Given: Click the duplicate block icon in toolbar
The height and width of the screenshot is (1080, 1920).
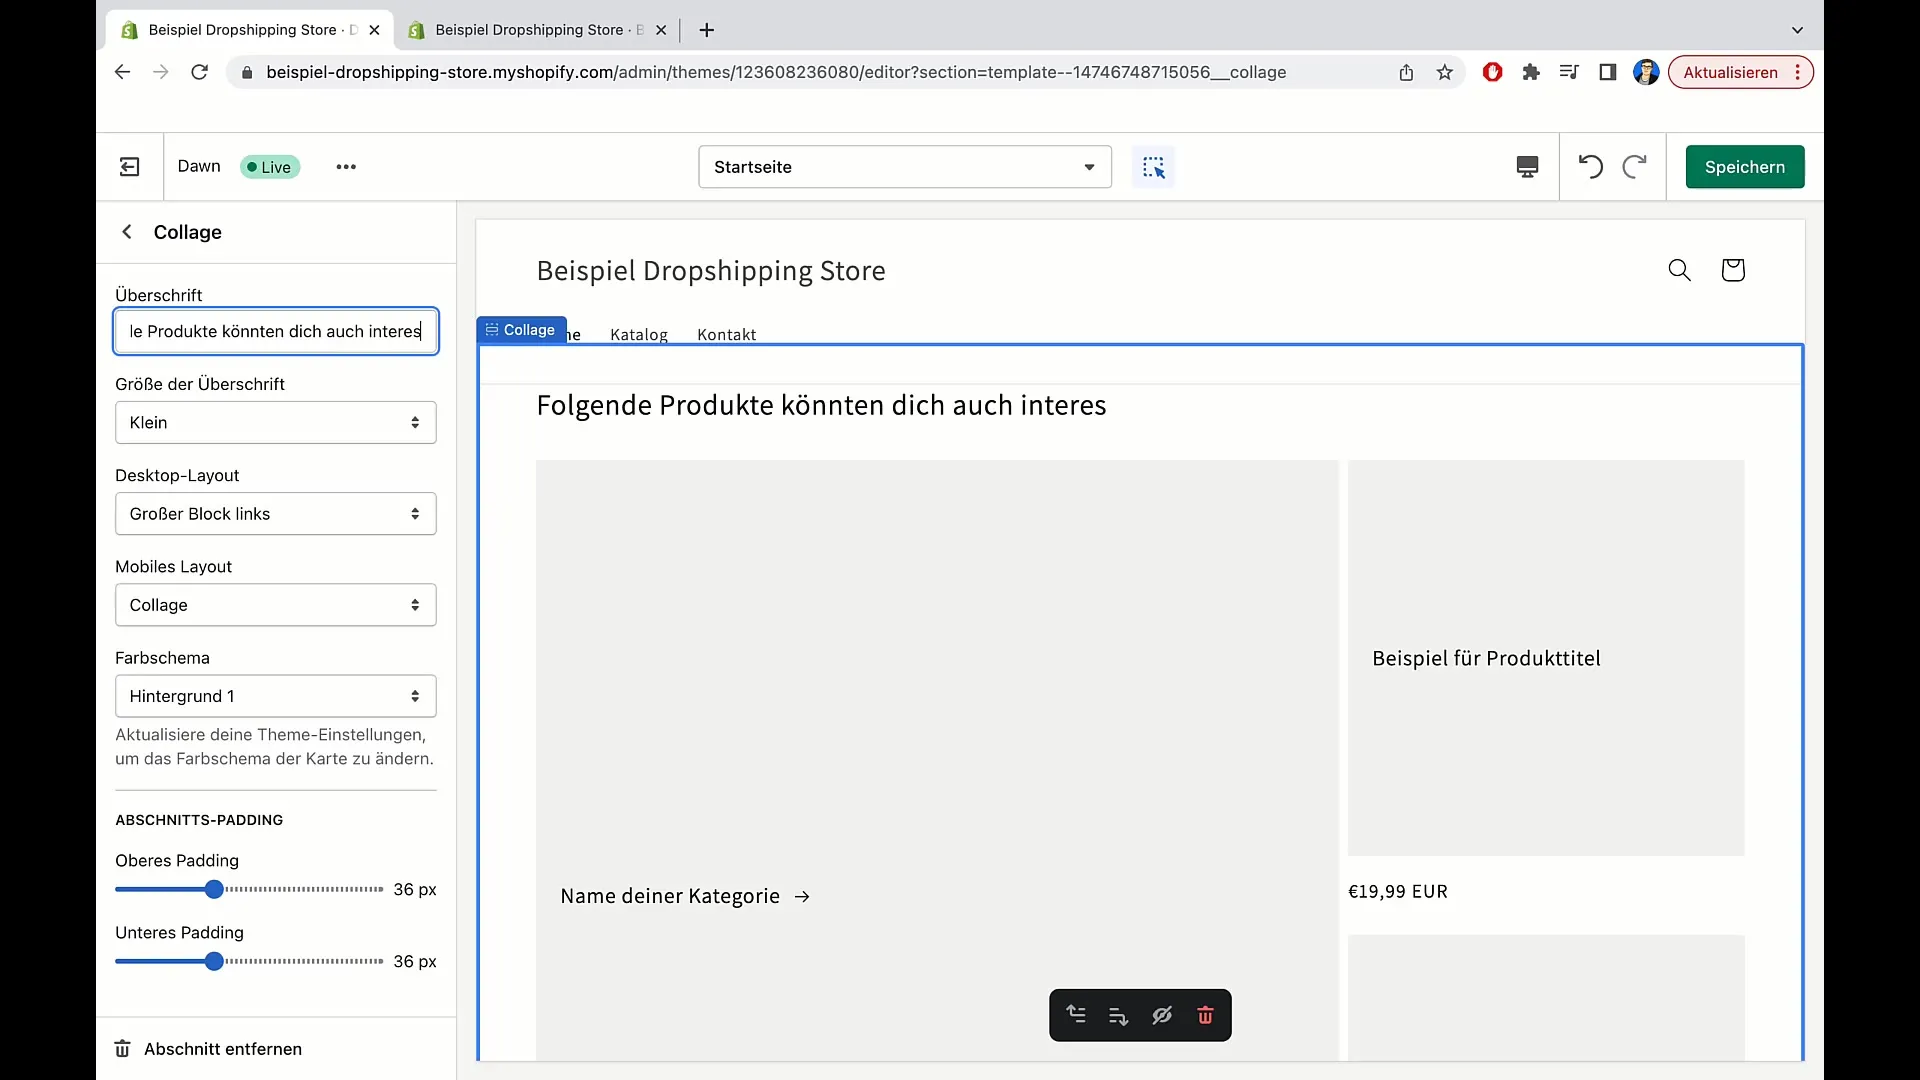Looking at the screenshot, I should tap(1118, 1014).
